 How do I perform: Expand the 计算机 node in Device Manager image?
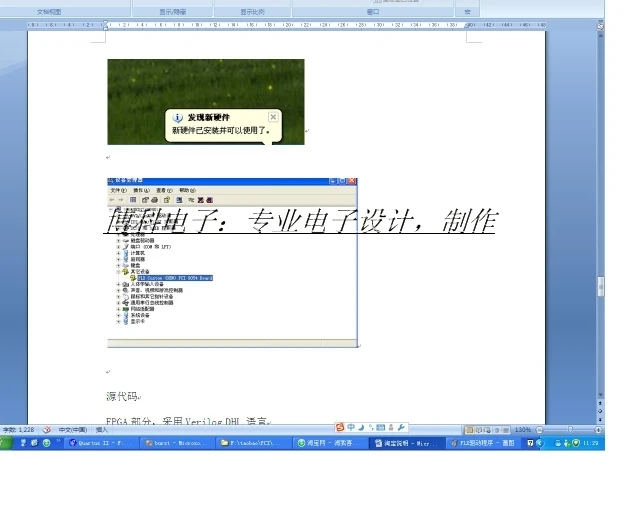[x=118, y=253]
